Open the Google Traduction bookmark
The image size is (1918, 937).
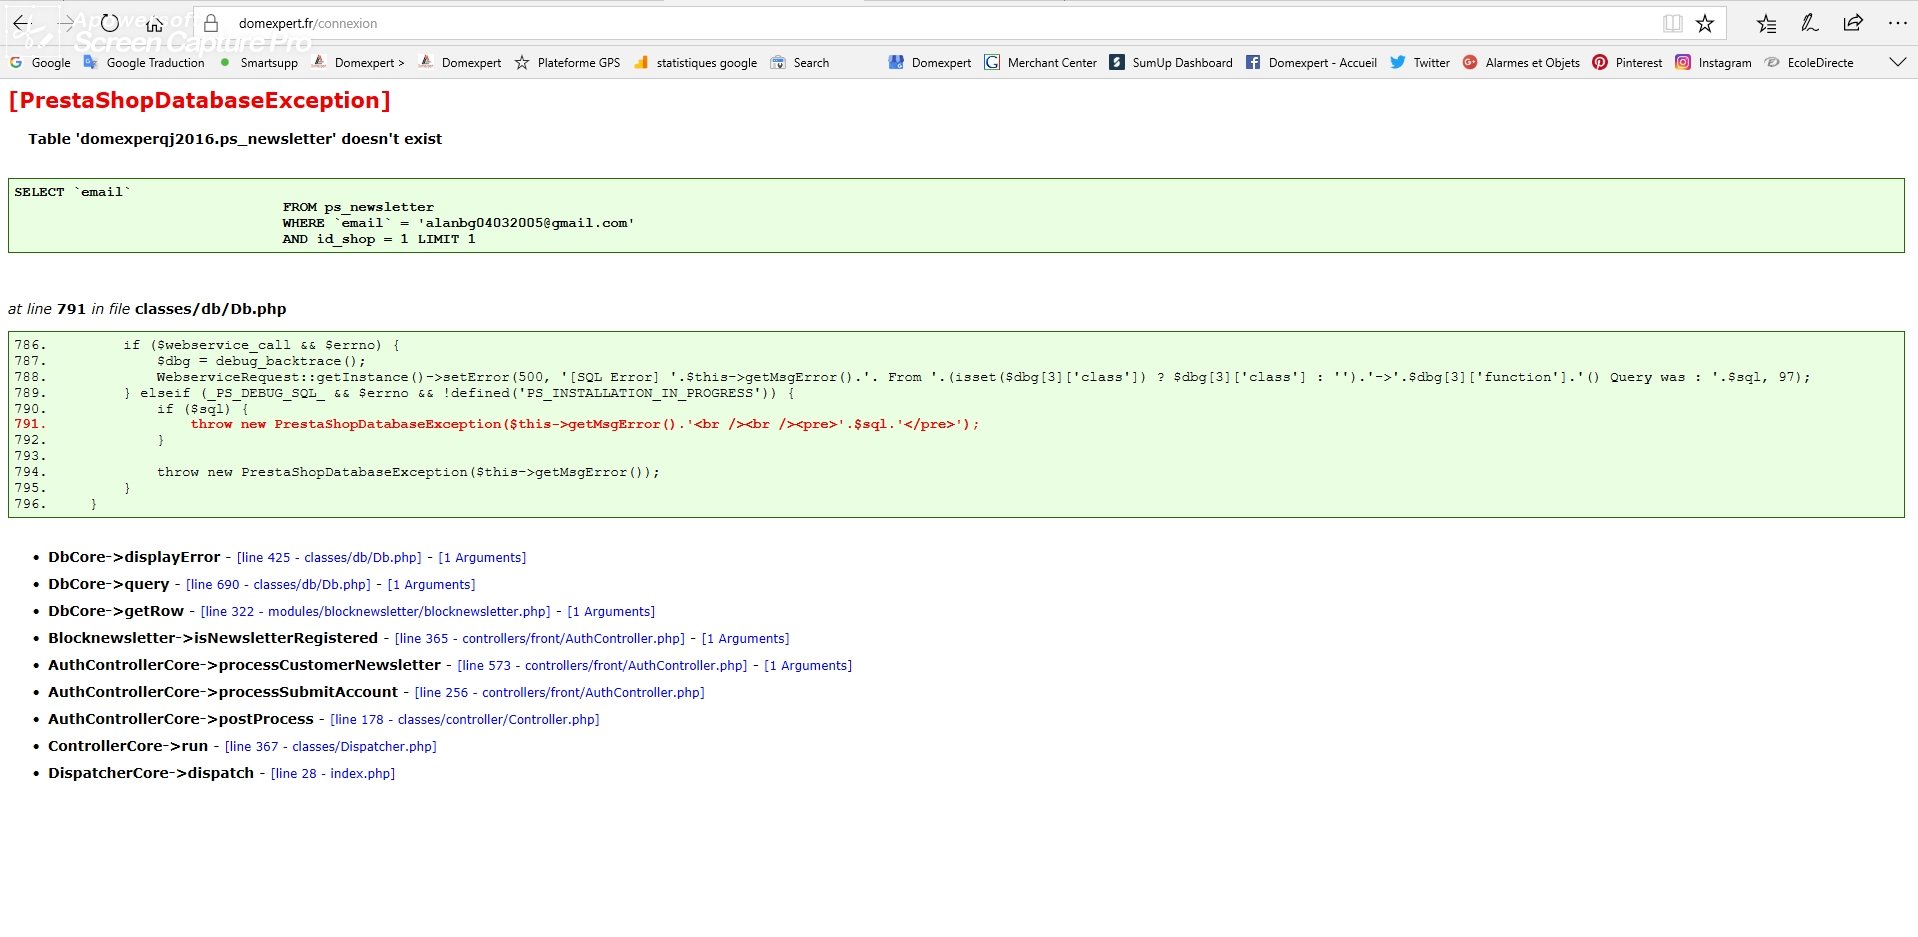coord(144,62)
